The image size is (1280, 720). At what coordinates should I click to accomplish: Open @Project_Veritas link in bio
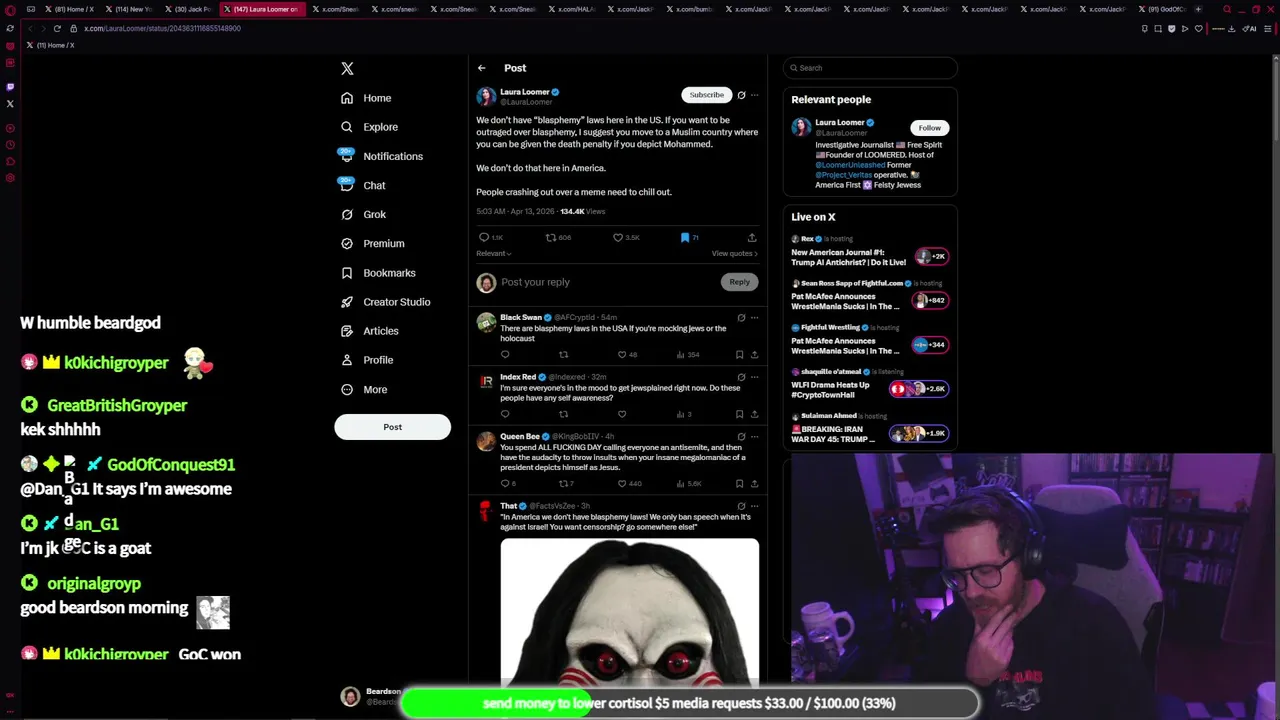(x=844, y=175)
